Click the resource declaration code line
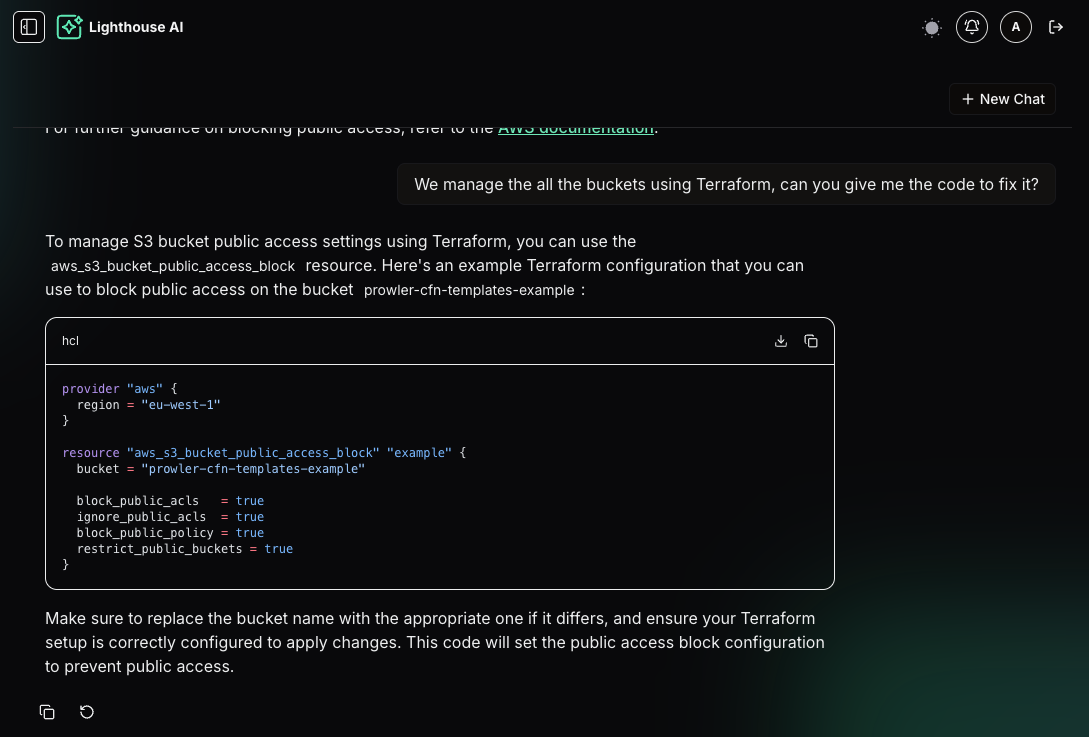The width and height of the screenshot is (1089, 737). pyautogui.click(x=264, y=453)
